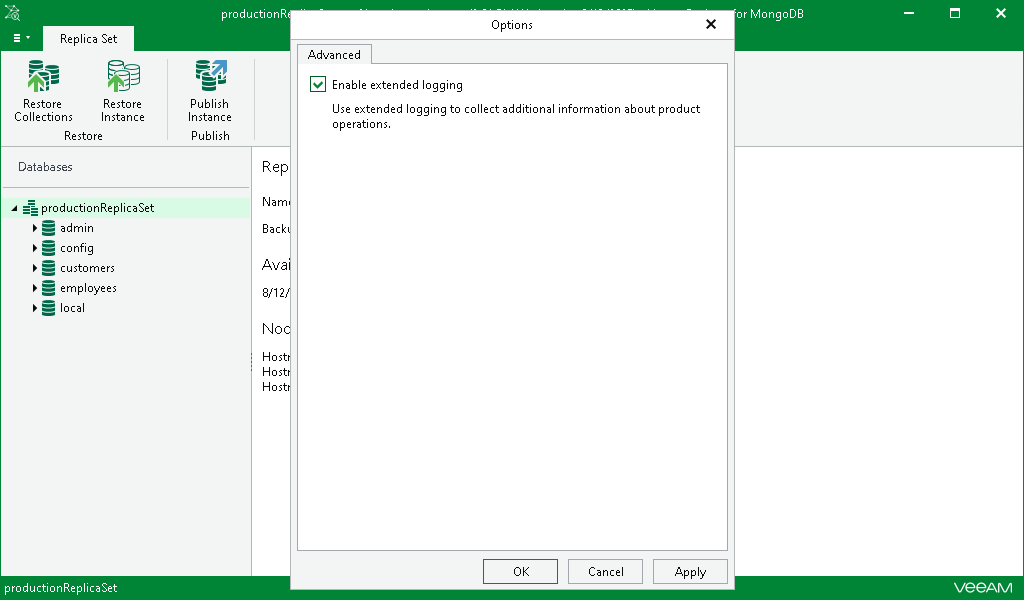
Task: Click the Publish Instance icon
Action: [x=210, y=76]
